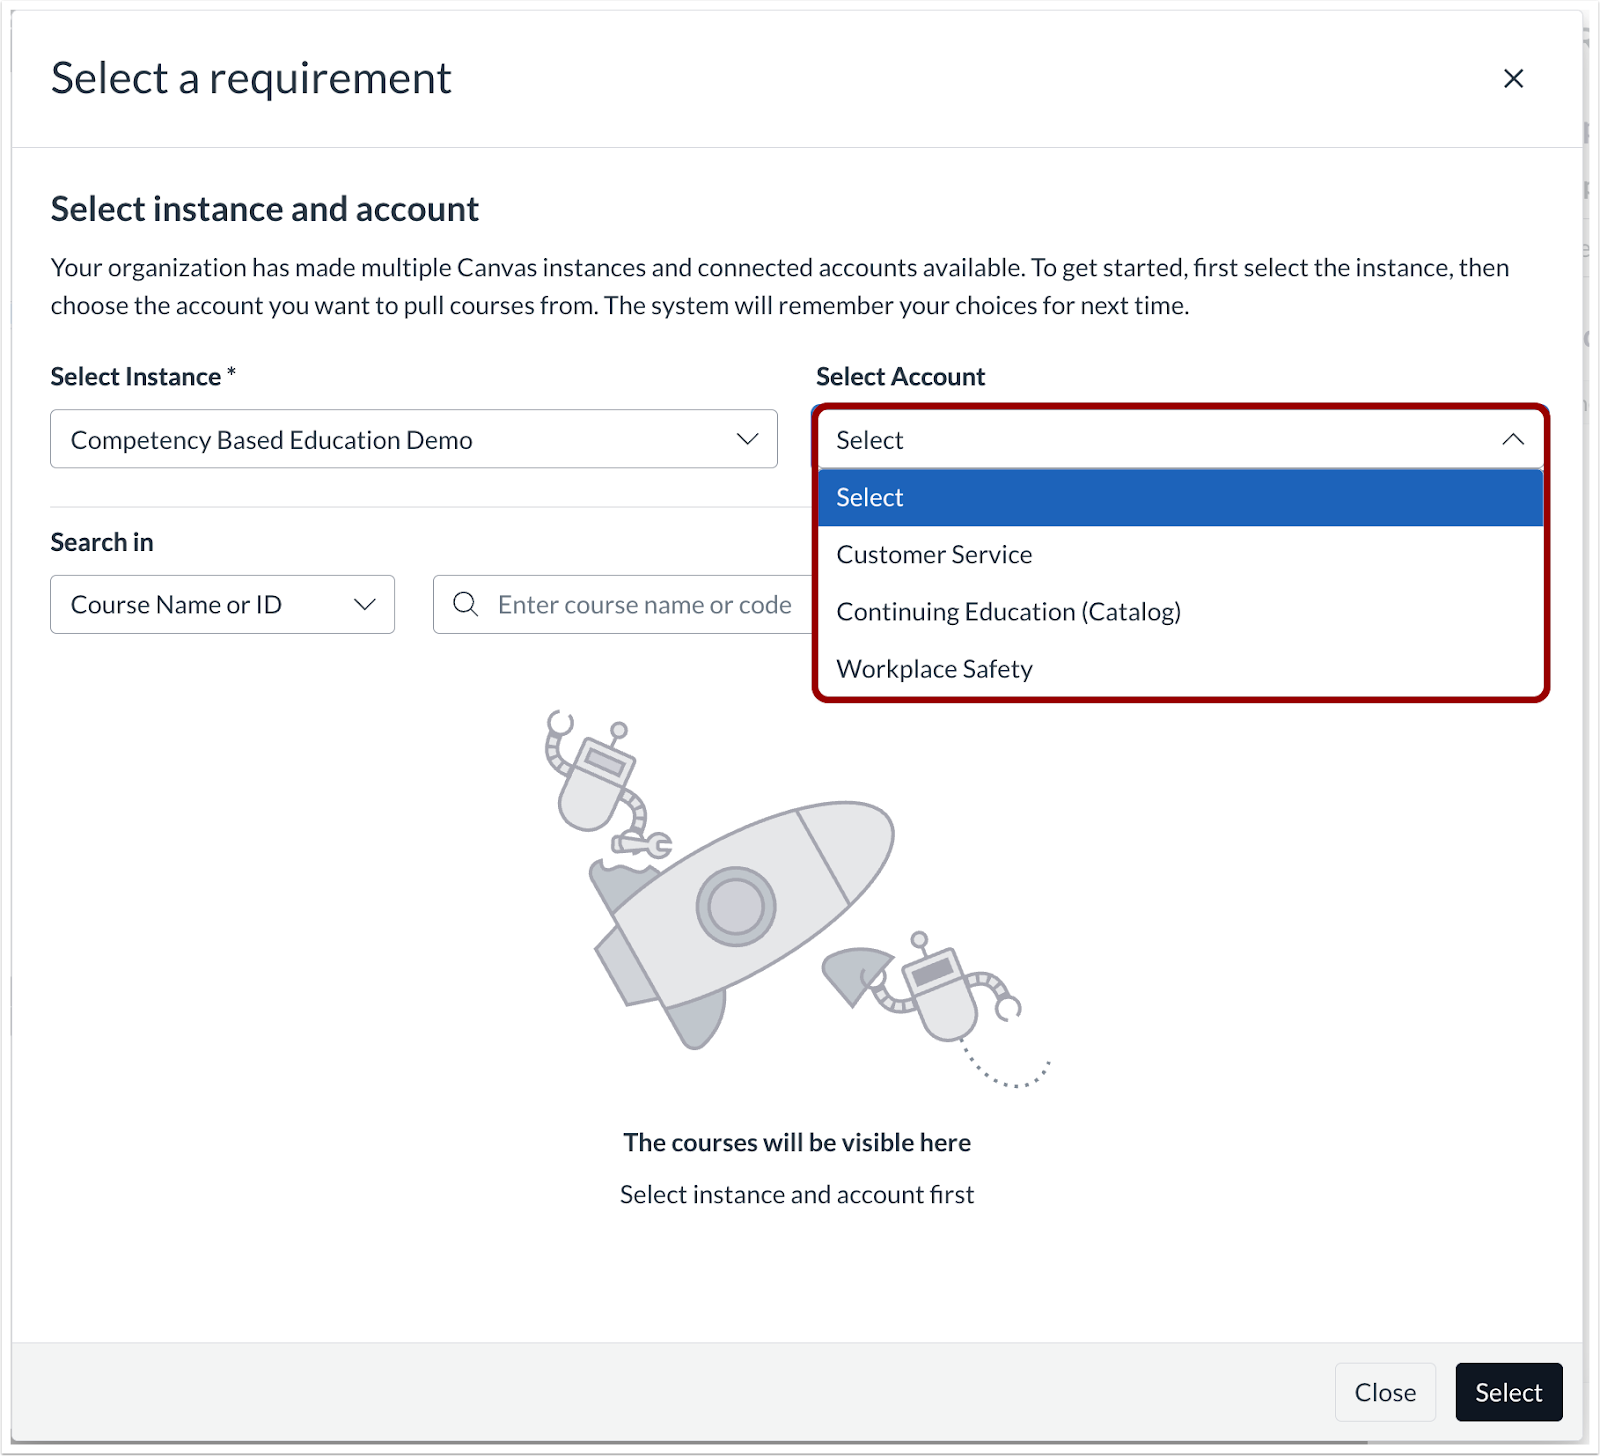
Task: Choose Workplace Safety account option
Action: coord(934,668)
